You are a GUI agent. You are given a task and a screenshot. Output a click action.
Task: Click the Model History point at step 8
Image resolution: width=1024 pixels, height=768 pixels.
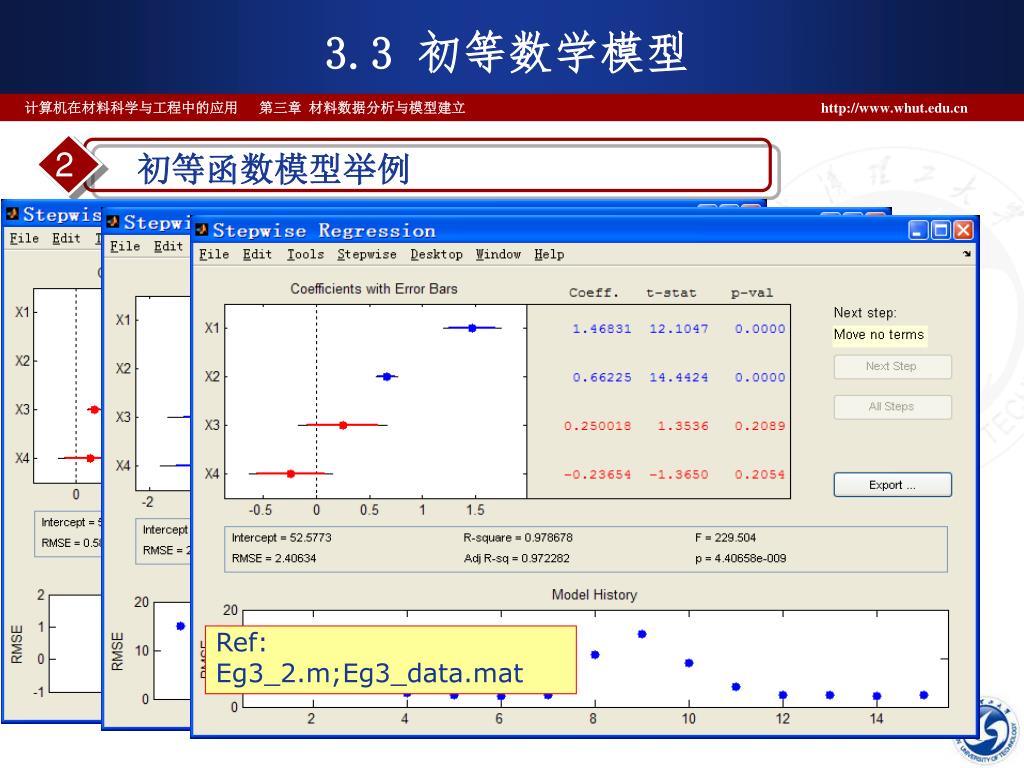click(x=595, y=654)
